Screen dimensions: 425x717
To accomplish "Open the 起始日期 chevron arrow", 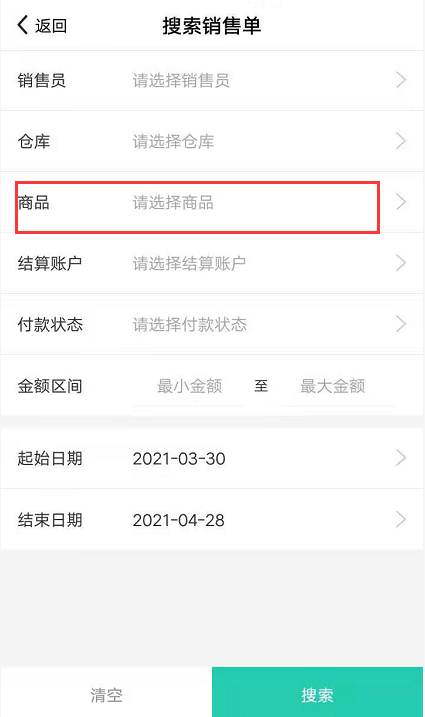I will coord(401,458).
